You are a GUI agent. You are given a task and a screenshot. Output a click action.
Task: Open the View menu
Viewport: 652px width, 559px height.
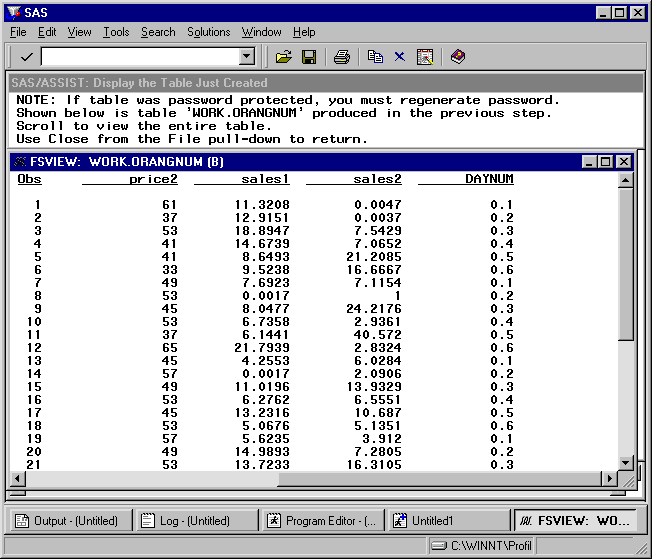[x=79, y=32]
